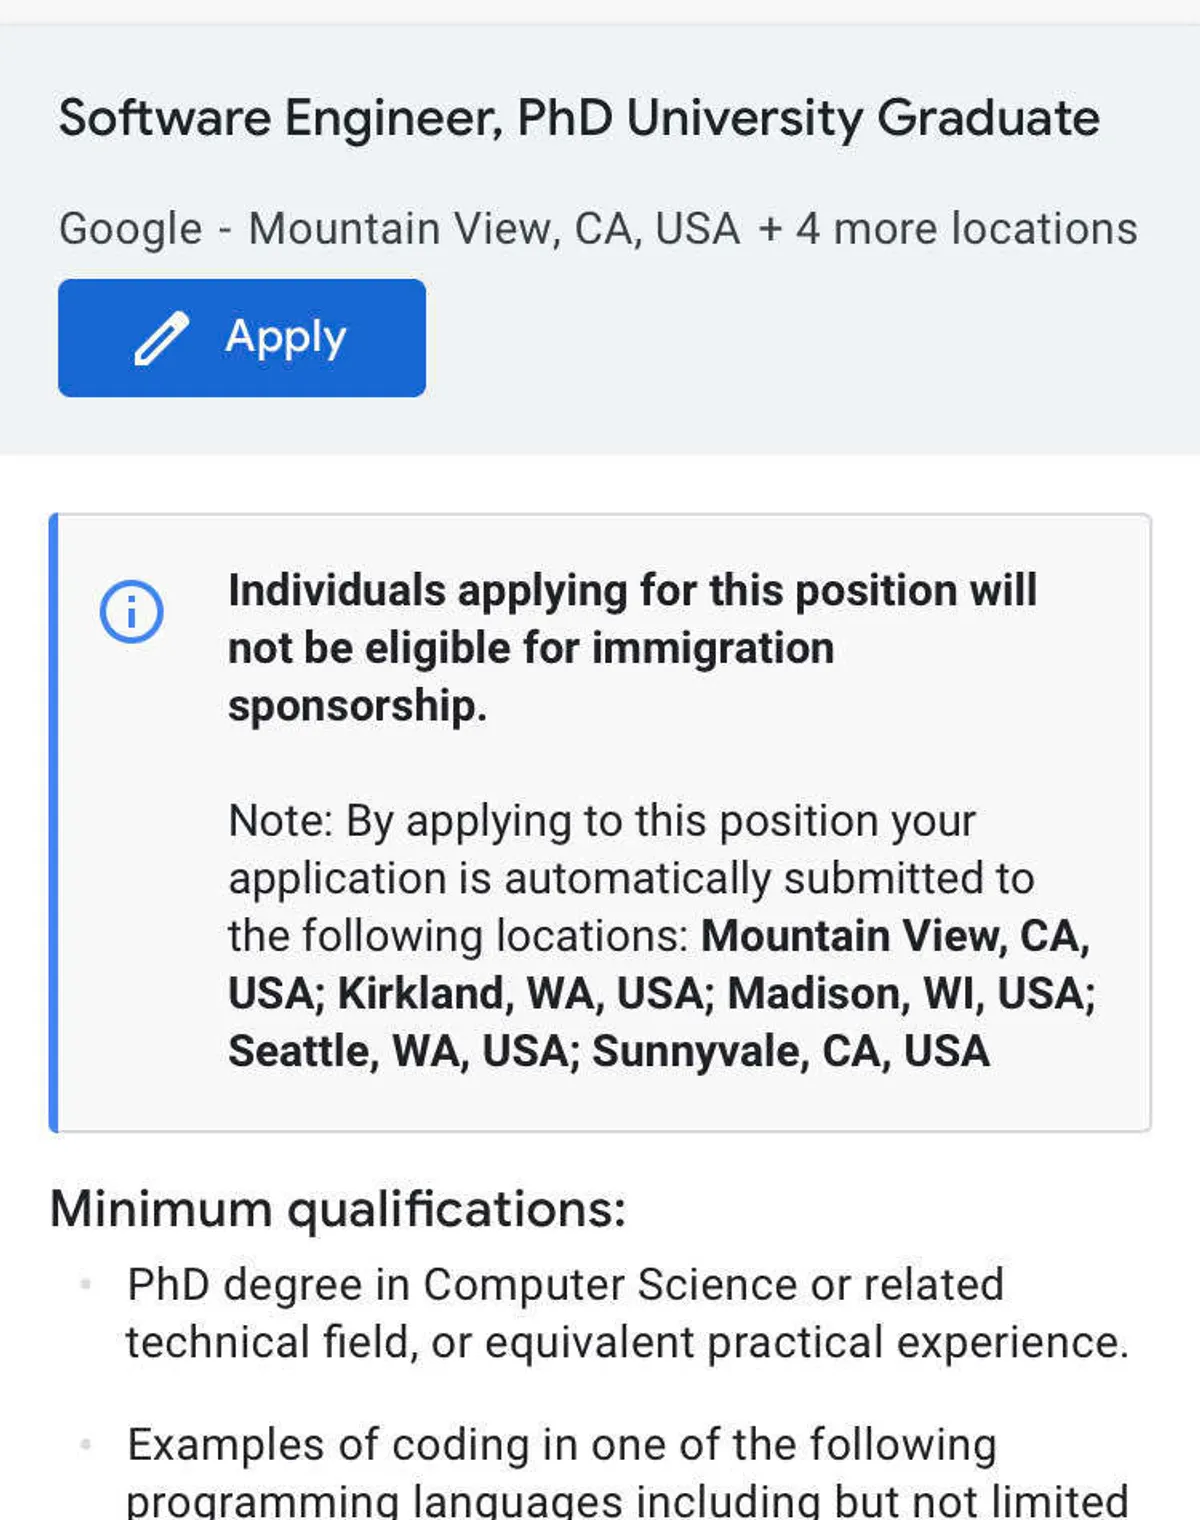This screenshot has width=1200, height=1520.
Task: Select the Software Engineer job title
Action: tap(578, 118)
